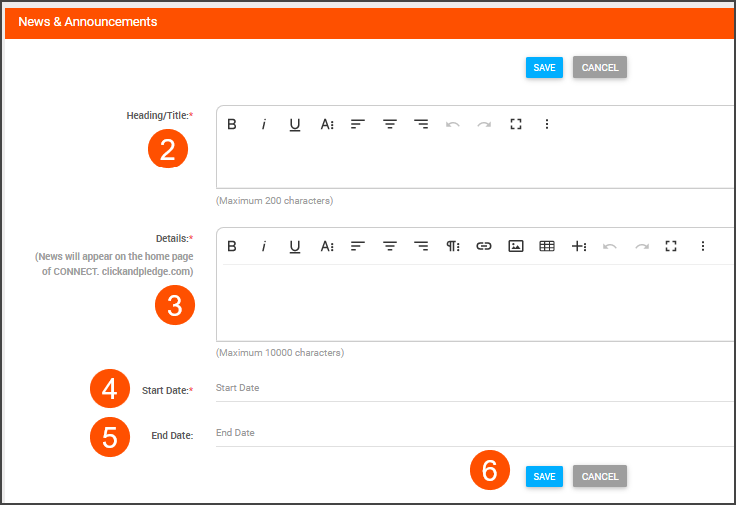Click the Start Date field
736x505 pixels.
click(475, 388)
